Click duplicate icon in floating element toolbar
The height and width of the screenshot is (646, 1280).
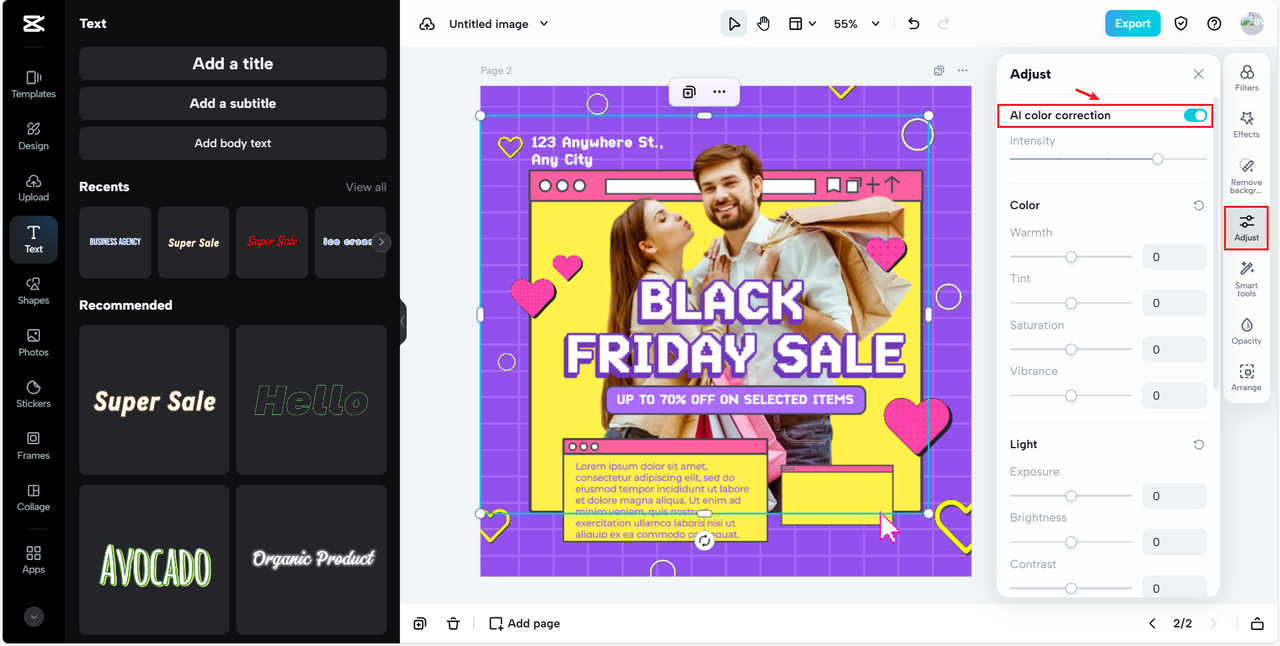[689, 92]
